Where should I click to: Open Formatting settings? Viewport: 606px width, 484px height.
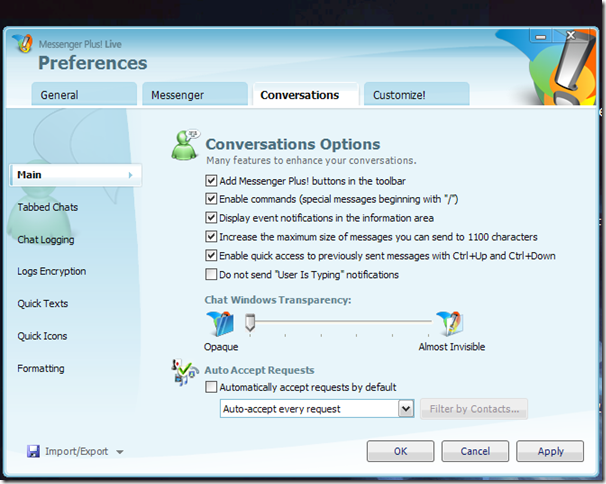click(41, 368)
